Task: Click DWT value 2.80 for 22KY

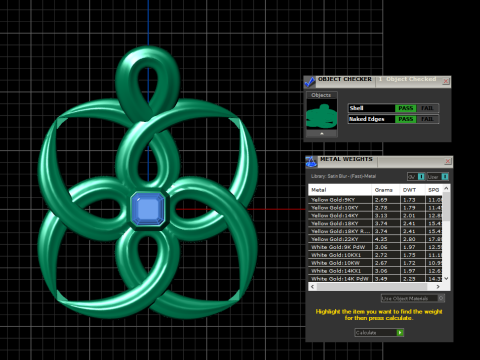Action: tap(409, 239)
